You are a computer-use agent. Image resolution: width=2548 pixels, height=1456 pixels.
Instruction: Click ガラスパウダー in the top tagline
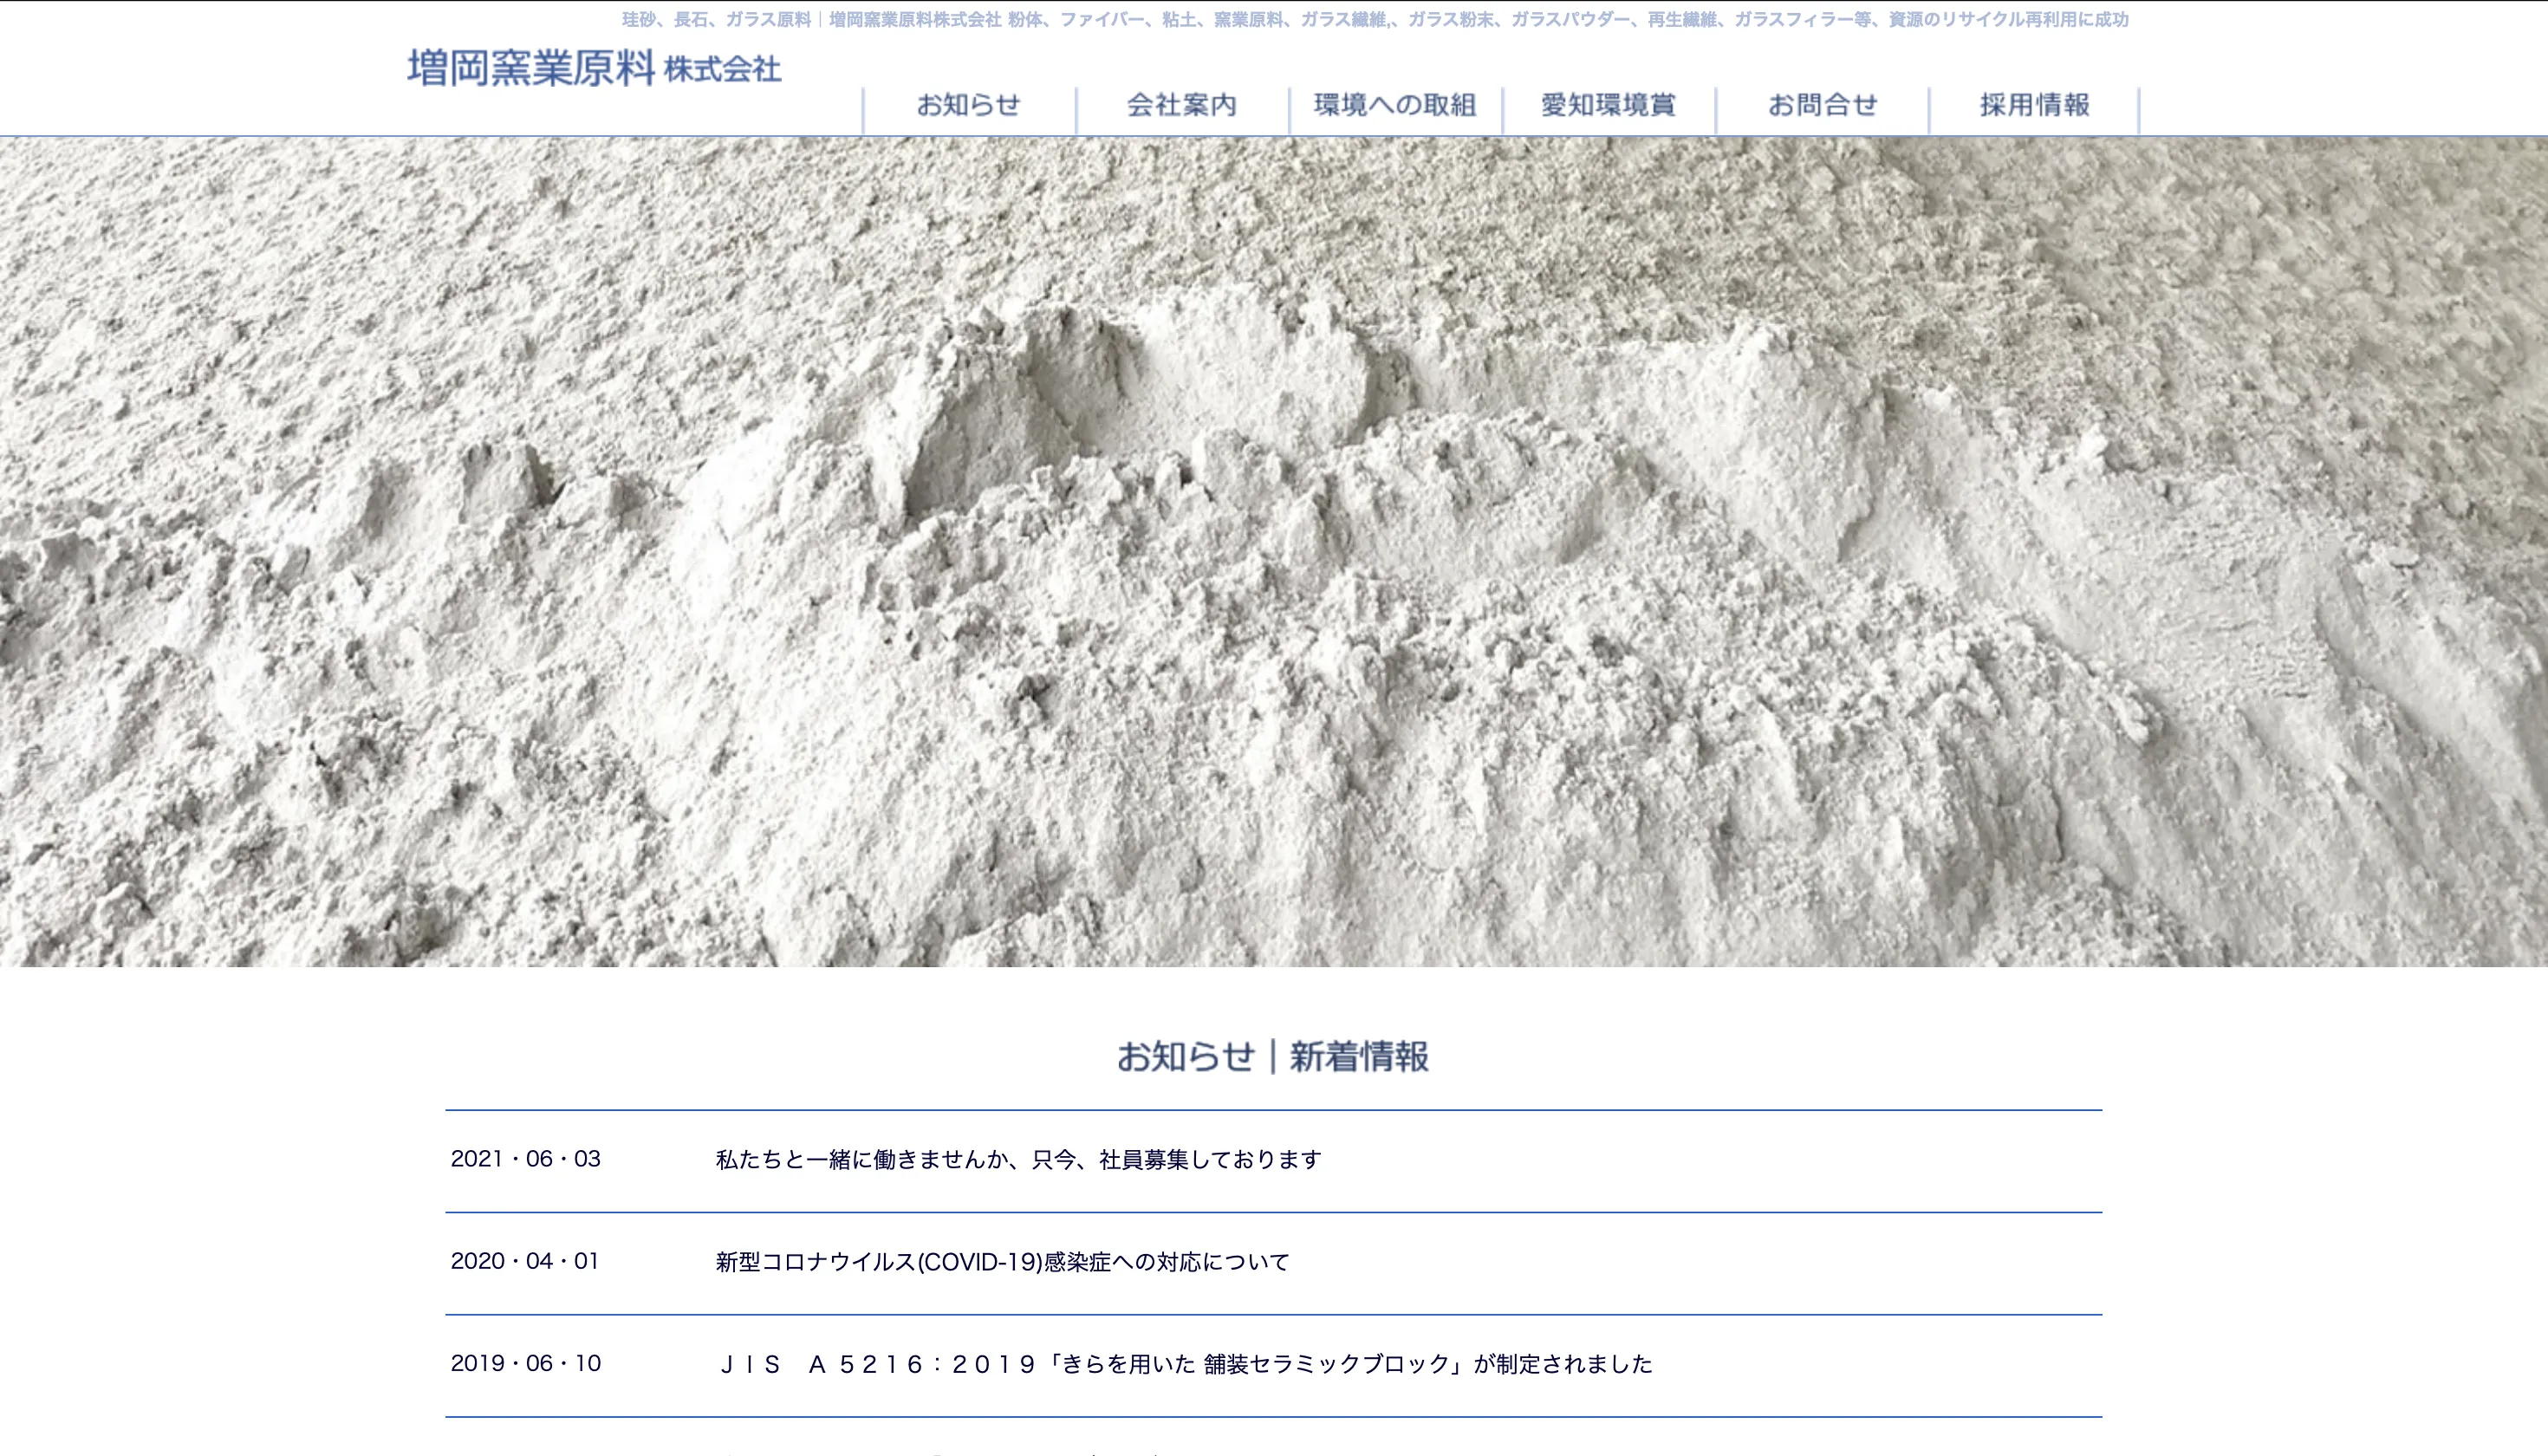pyautogui.click(x=1570, y=20)
